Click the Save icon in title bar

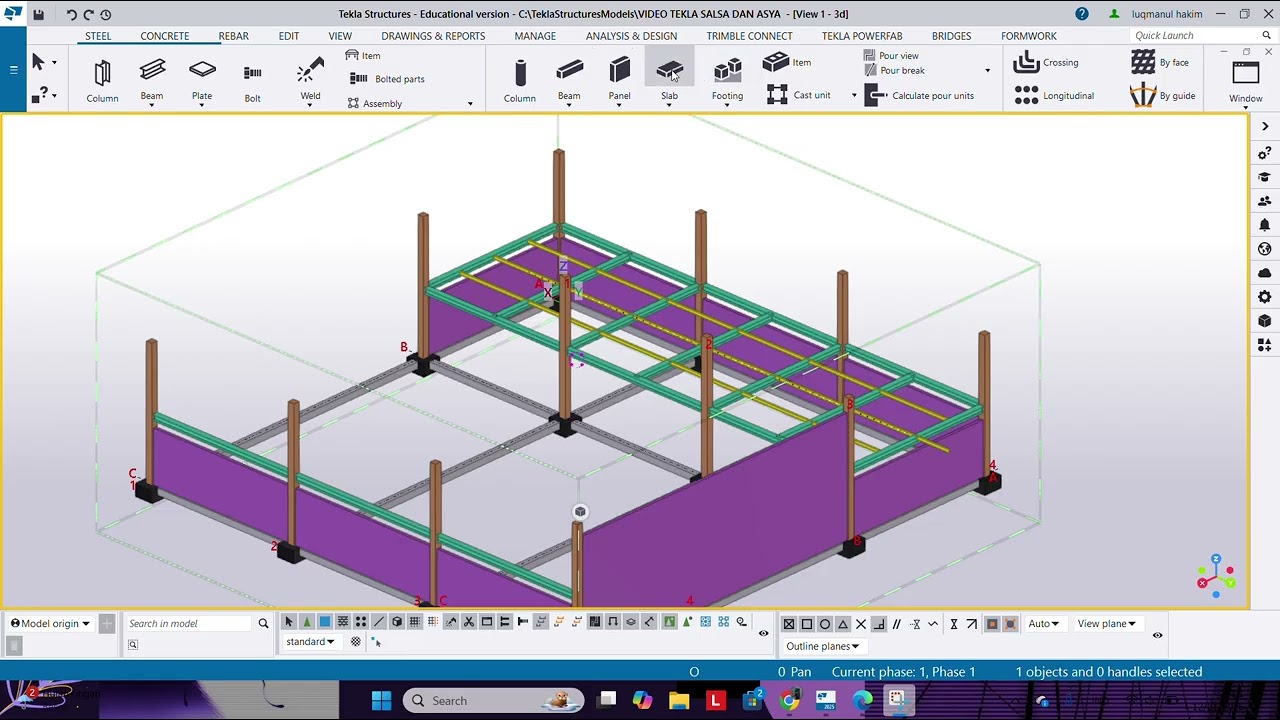coord(38,14)
